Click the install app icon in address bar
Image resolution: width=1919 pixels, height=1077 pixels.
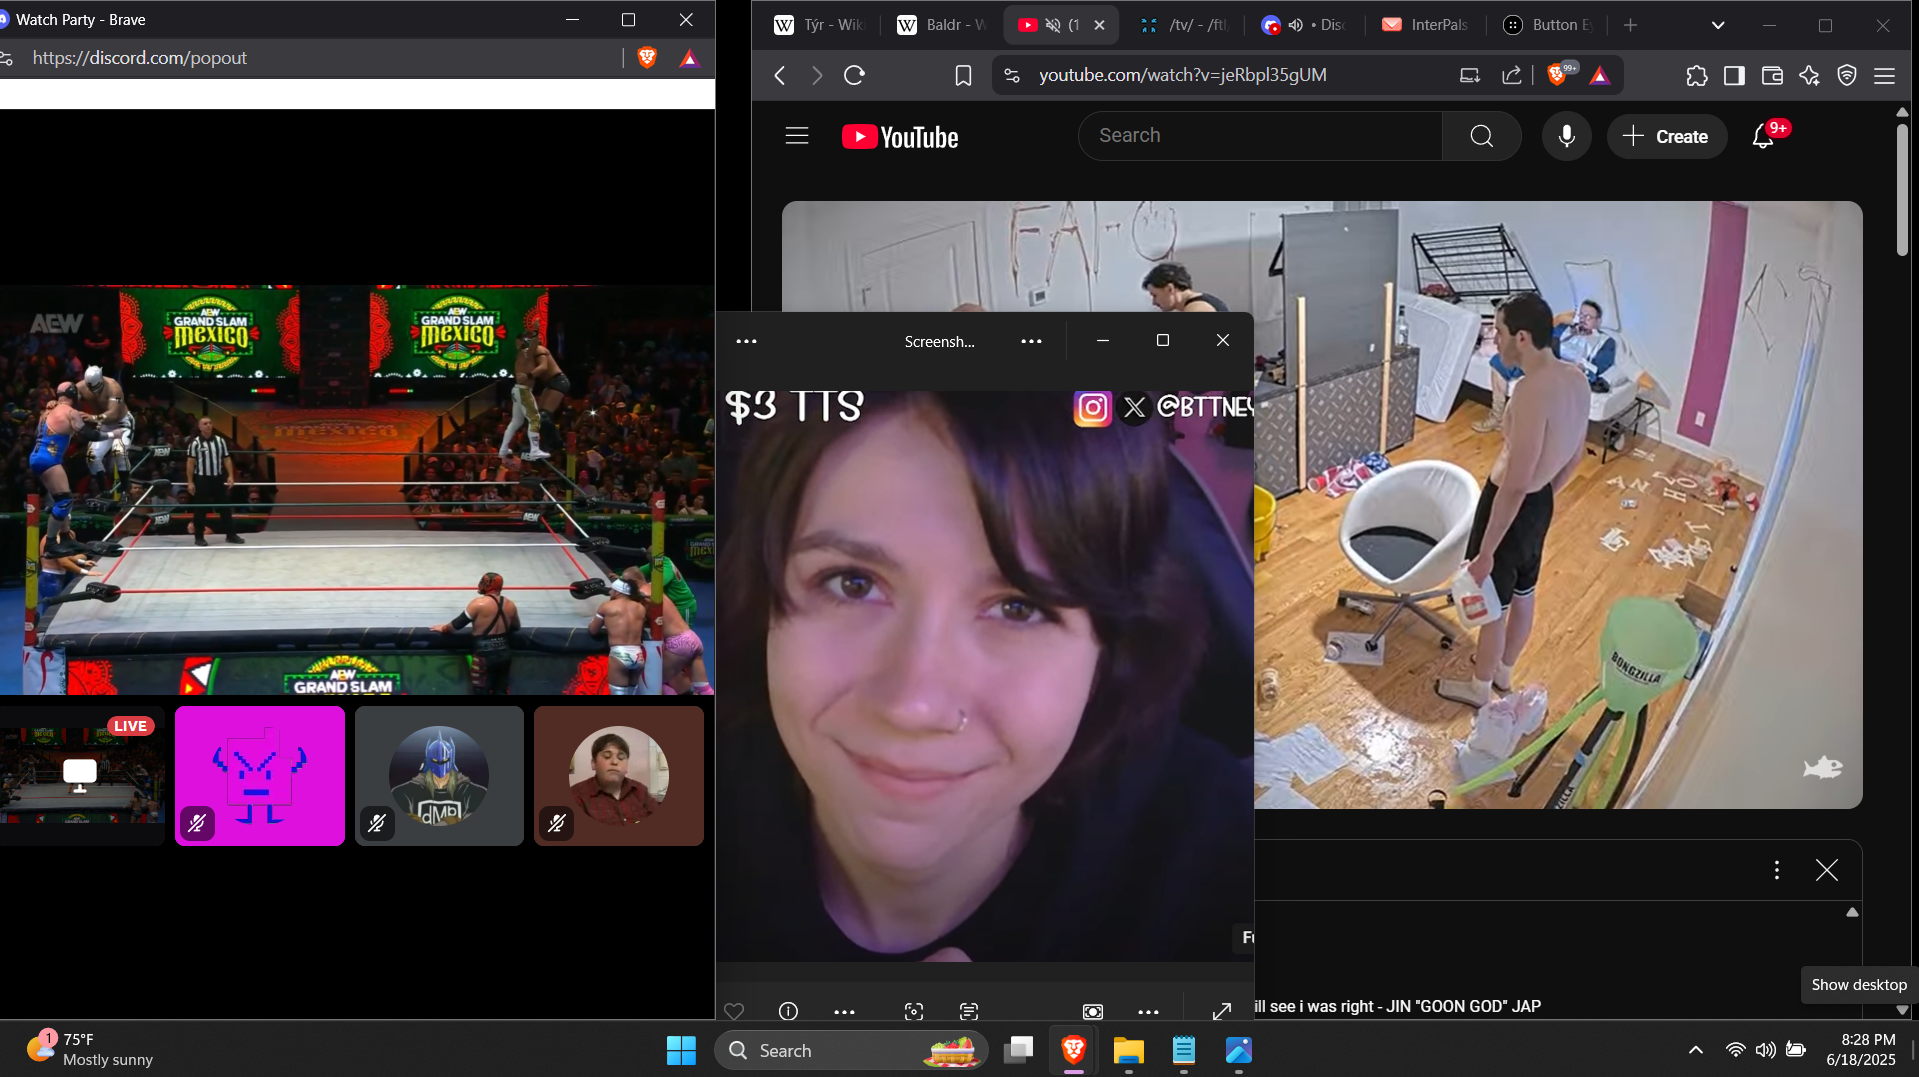(x=1469, y=75)
